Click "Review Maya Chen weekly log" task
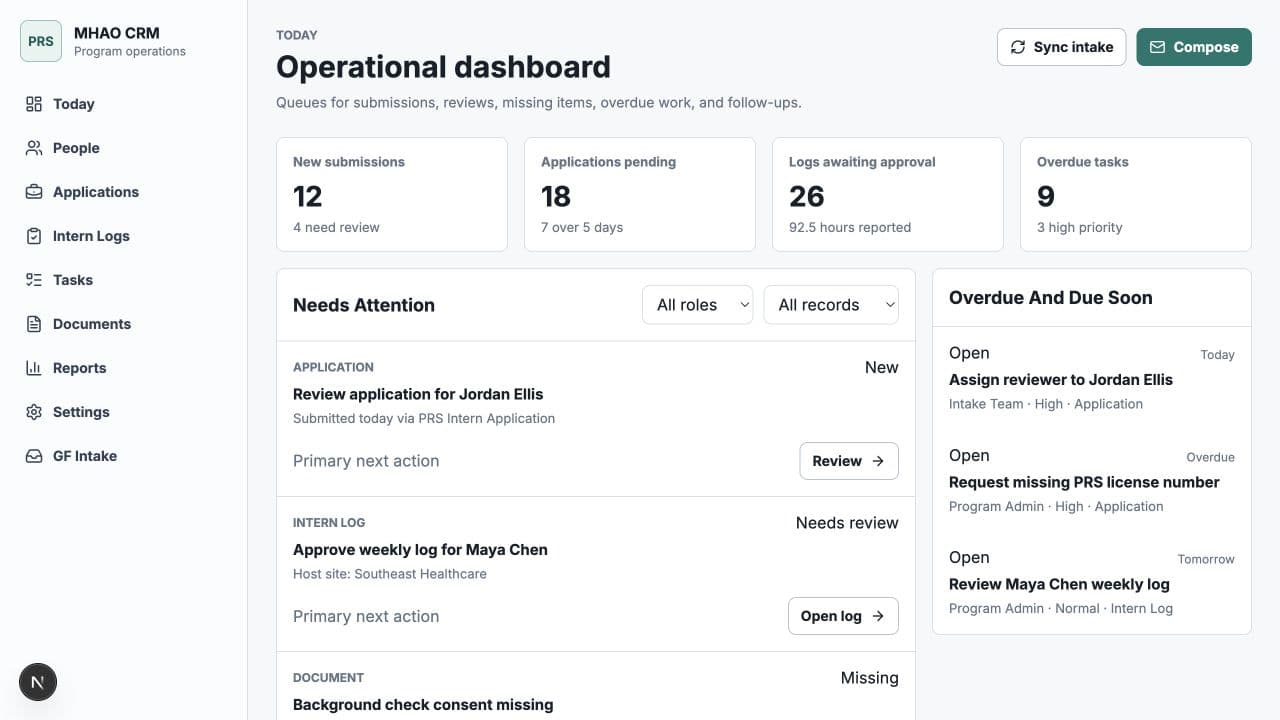The height and width of the screenshot is (720, 1280). (x=1059, y=584)
